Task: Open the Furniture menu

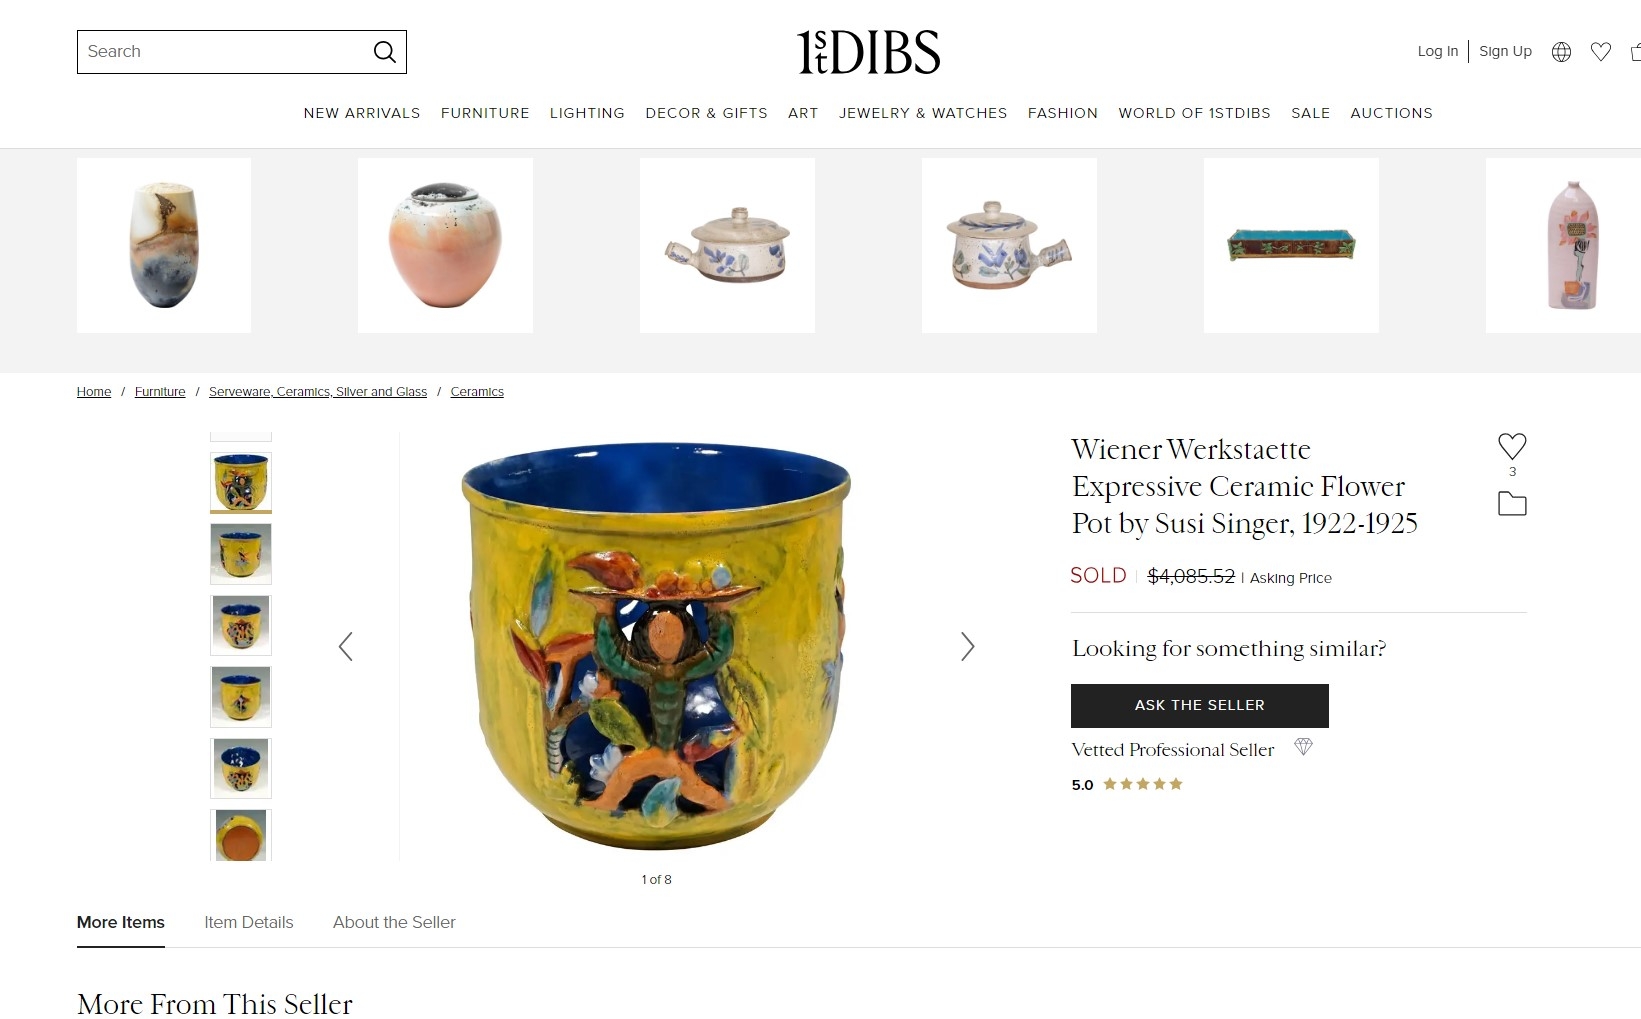Action: [485, 113]
